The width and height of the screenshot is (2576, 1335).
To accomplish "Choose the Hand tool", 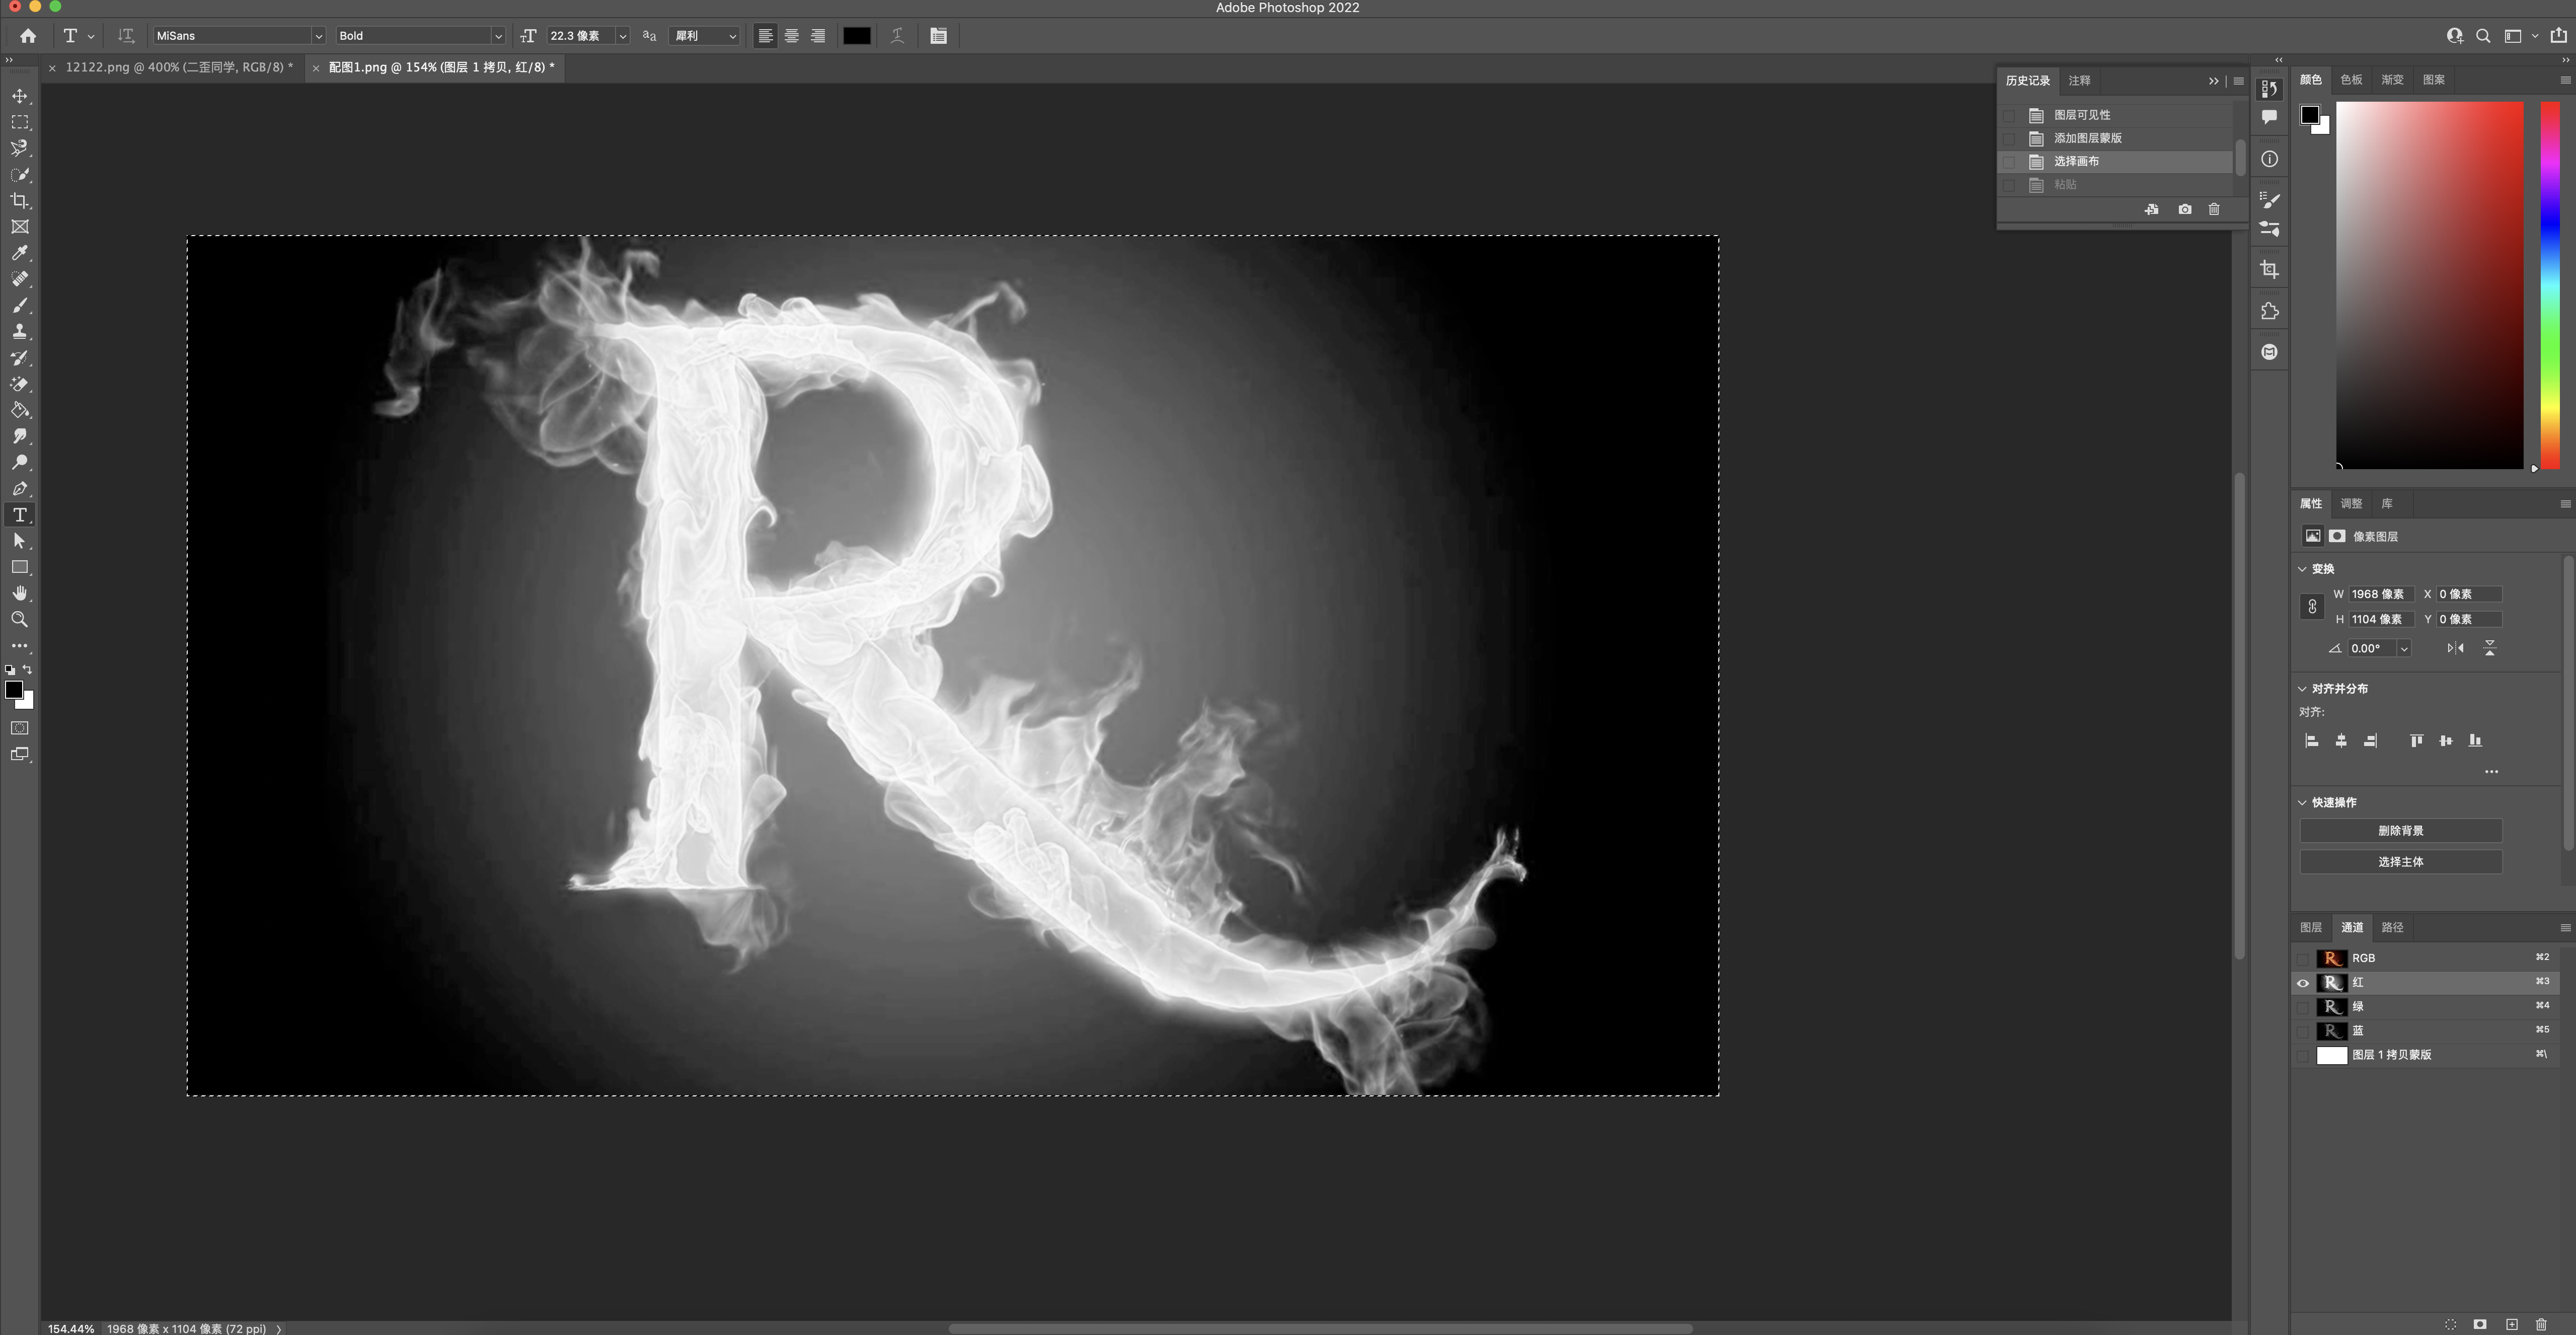I will click(x=19, y=593).
